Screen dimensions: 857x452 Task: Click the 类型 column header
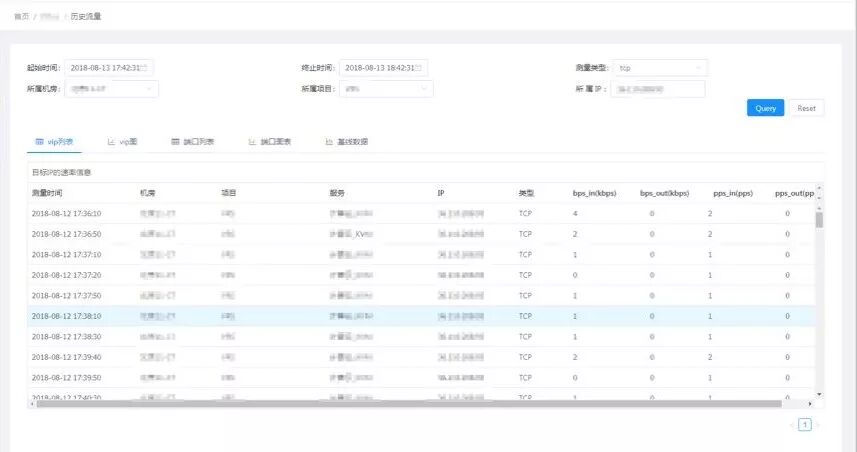[x=526, y=193]
